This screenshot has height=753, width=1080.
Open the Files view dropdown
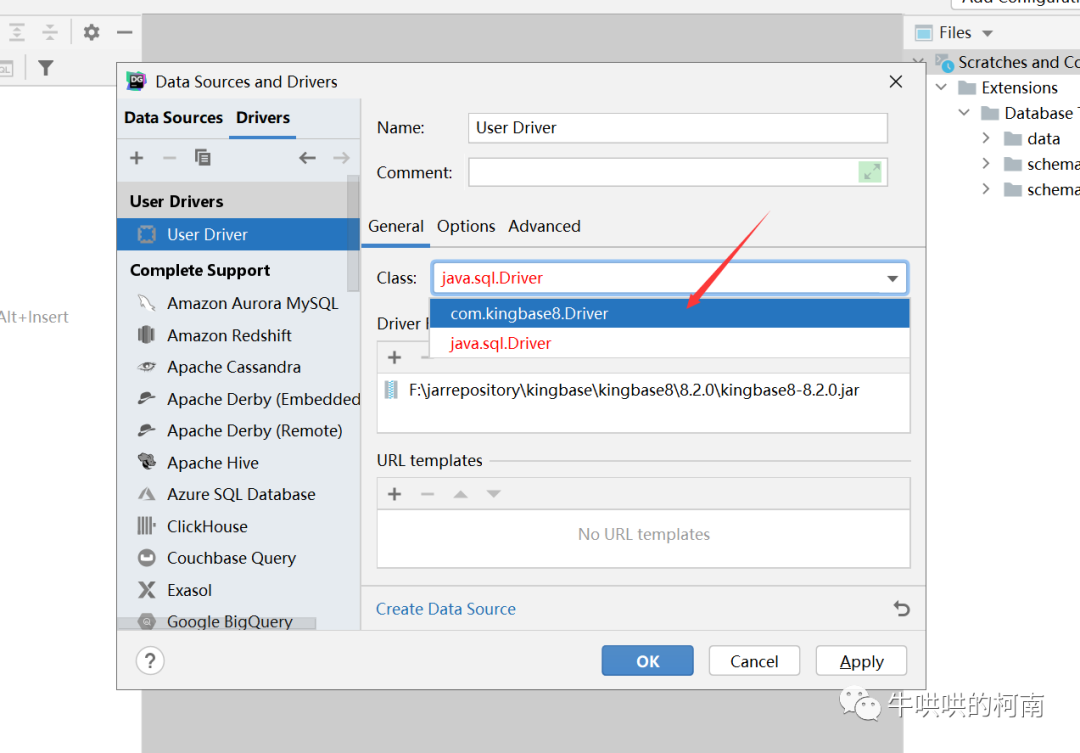tap(988, 33)
